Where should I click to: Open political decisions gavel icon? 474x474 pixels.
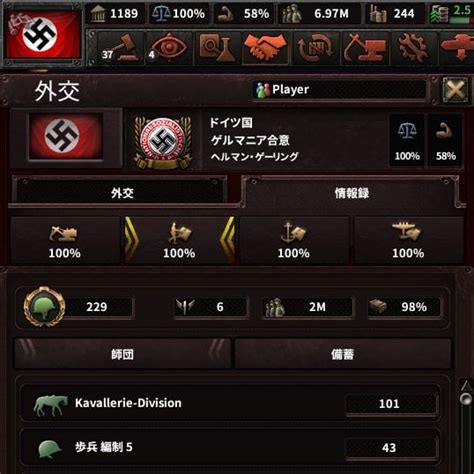tap(120, 48)
